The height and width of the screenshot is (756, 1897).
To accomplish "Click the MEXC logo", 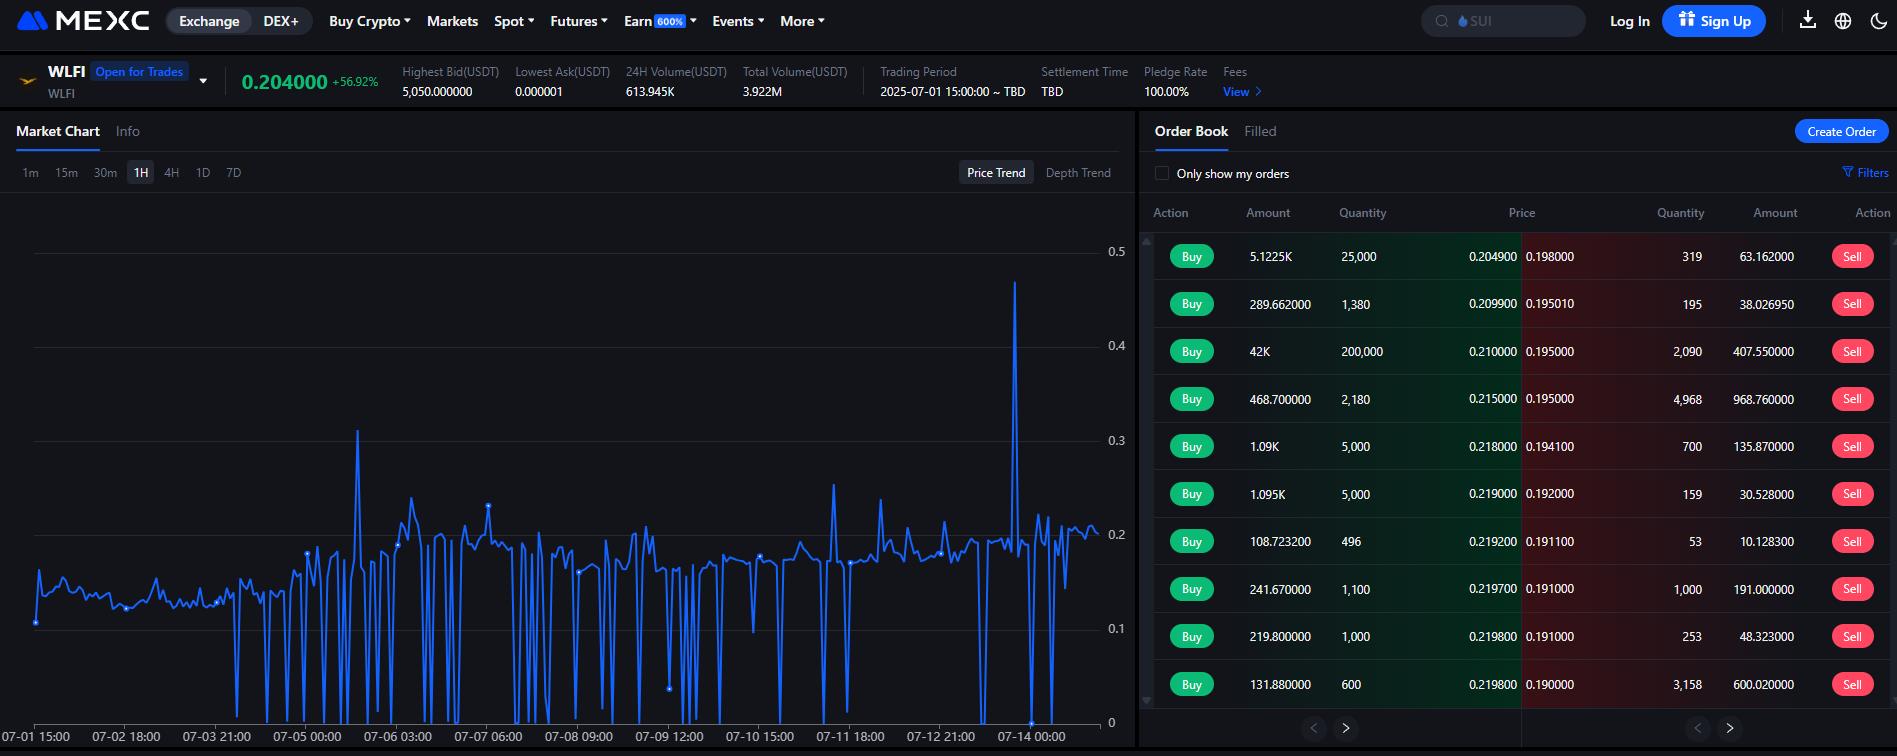I will click(x=84, y=21).
